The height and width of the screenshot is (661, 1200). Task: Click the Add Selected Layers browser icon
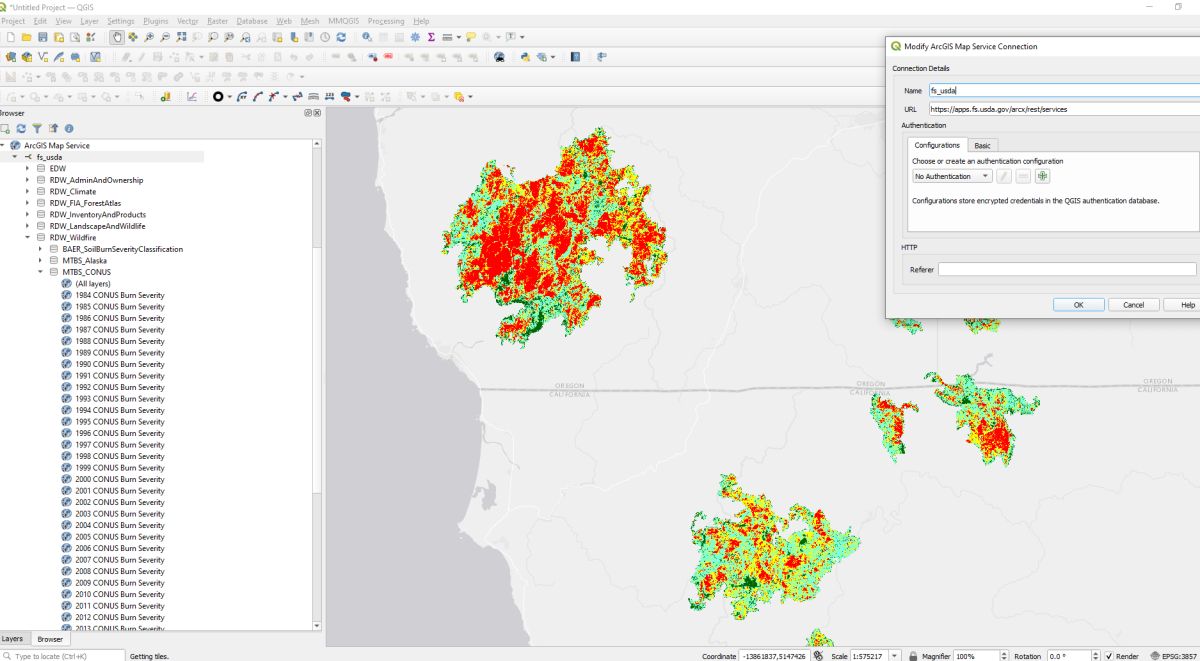pos(5,128)
